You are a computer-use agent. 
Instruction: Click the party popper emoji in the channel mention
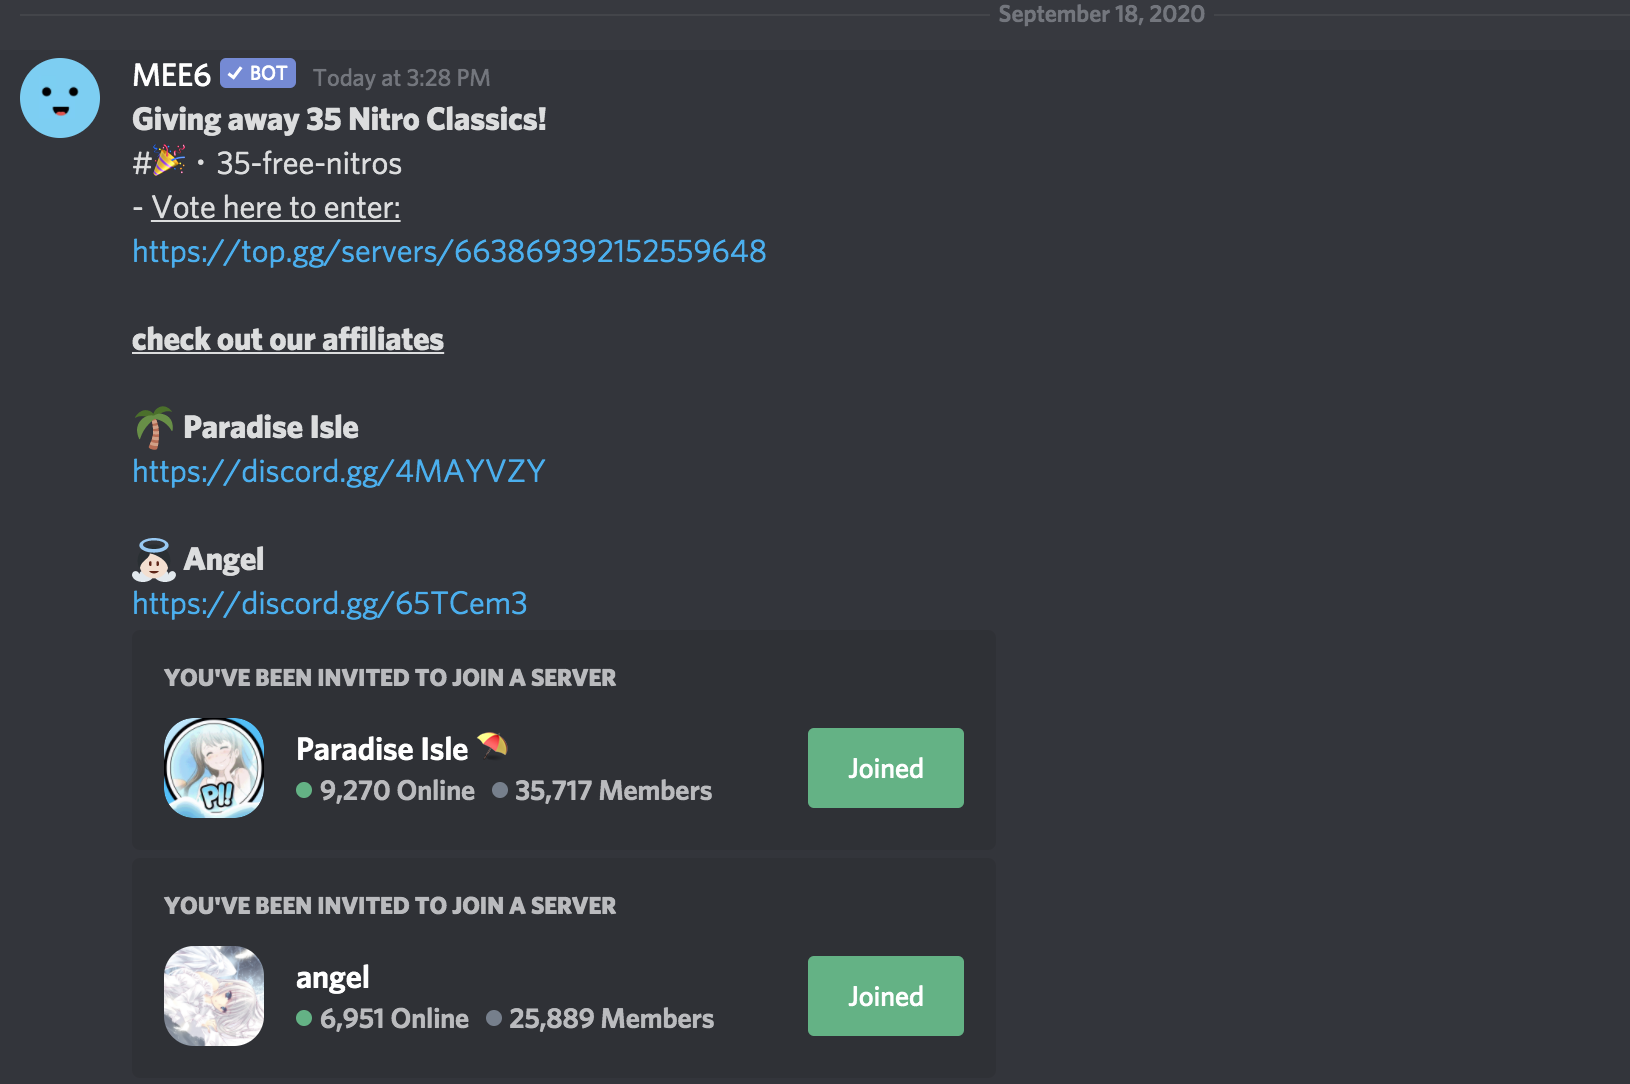(169, 161)
